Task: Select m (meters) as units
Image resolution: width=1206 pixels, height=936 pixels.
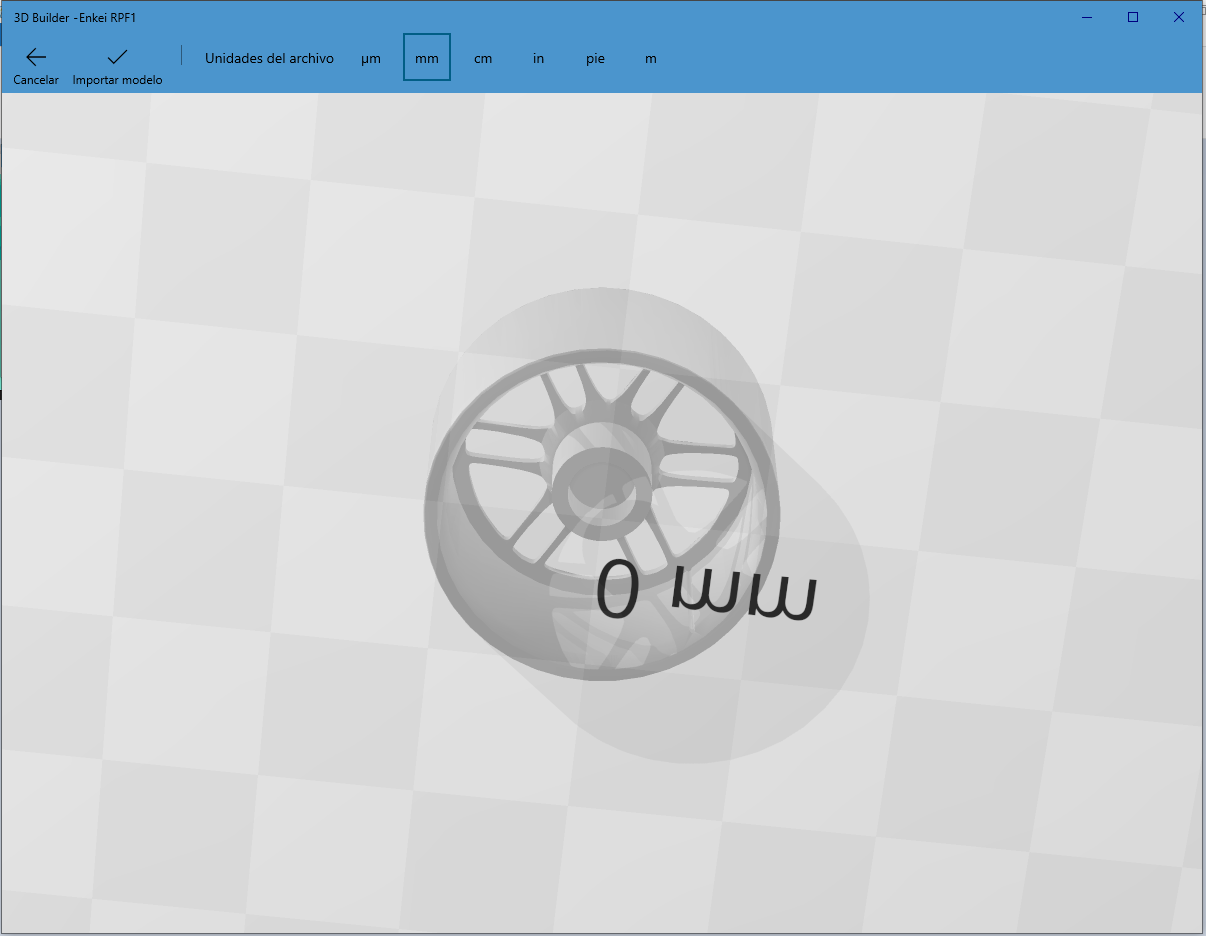Action: click(x=651, y=58)
